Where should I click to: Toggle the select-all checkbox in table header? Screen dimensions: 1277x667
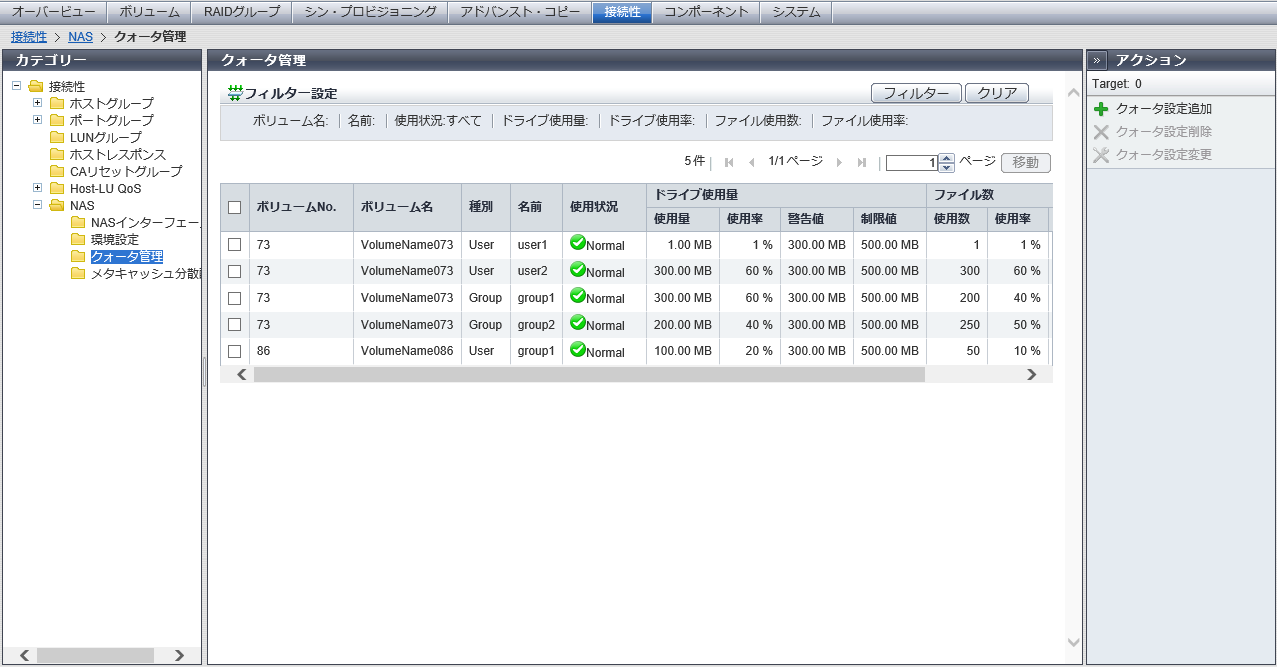(235, 208)
